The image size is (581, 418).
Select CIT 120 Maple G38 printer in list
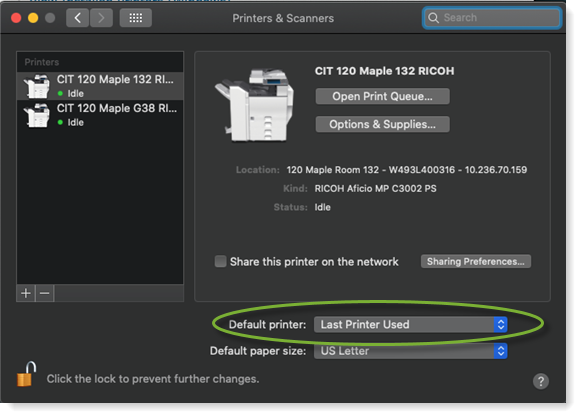[x=100, y=115]
